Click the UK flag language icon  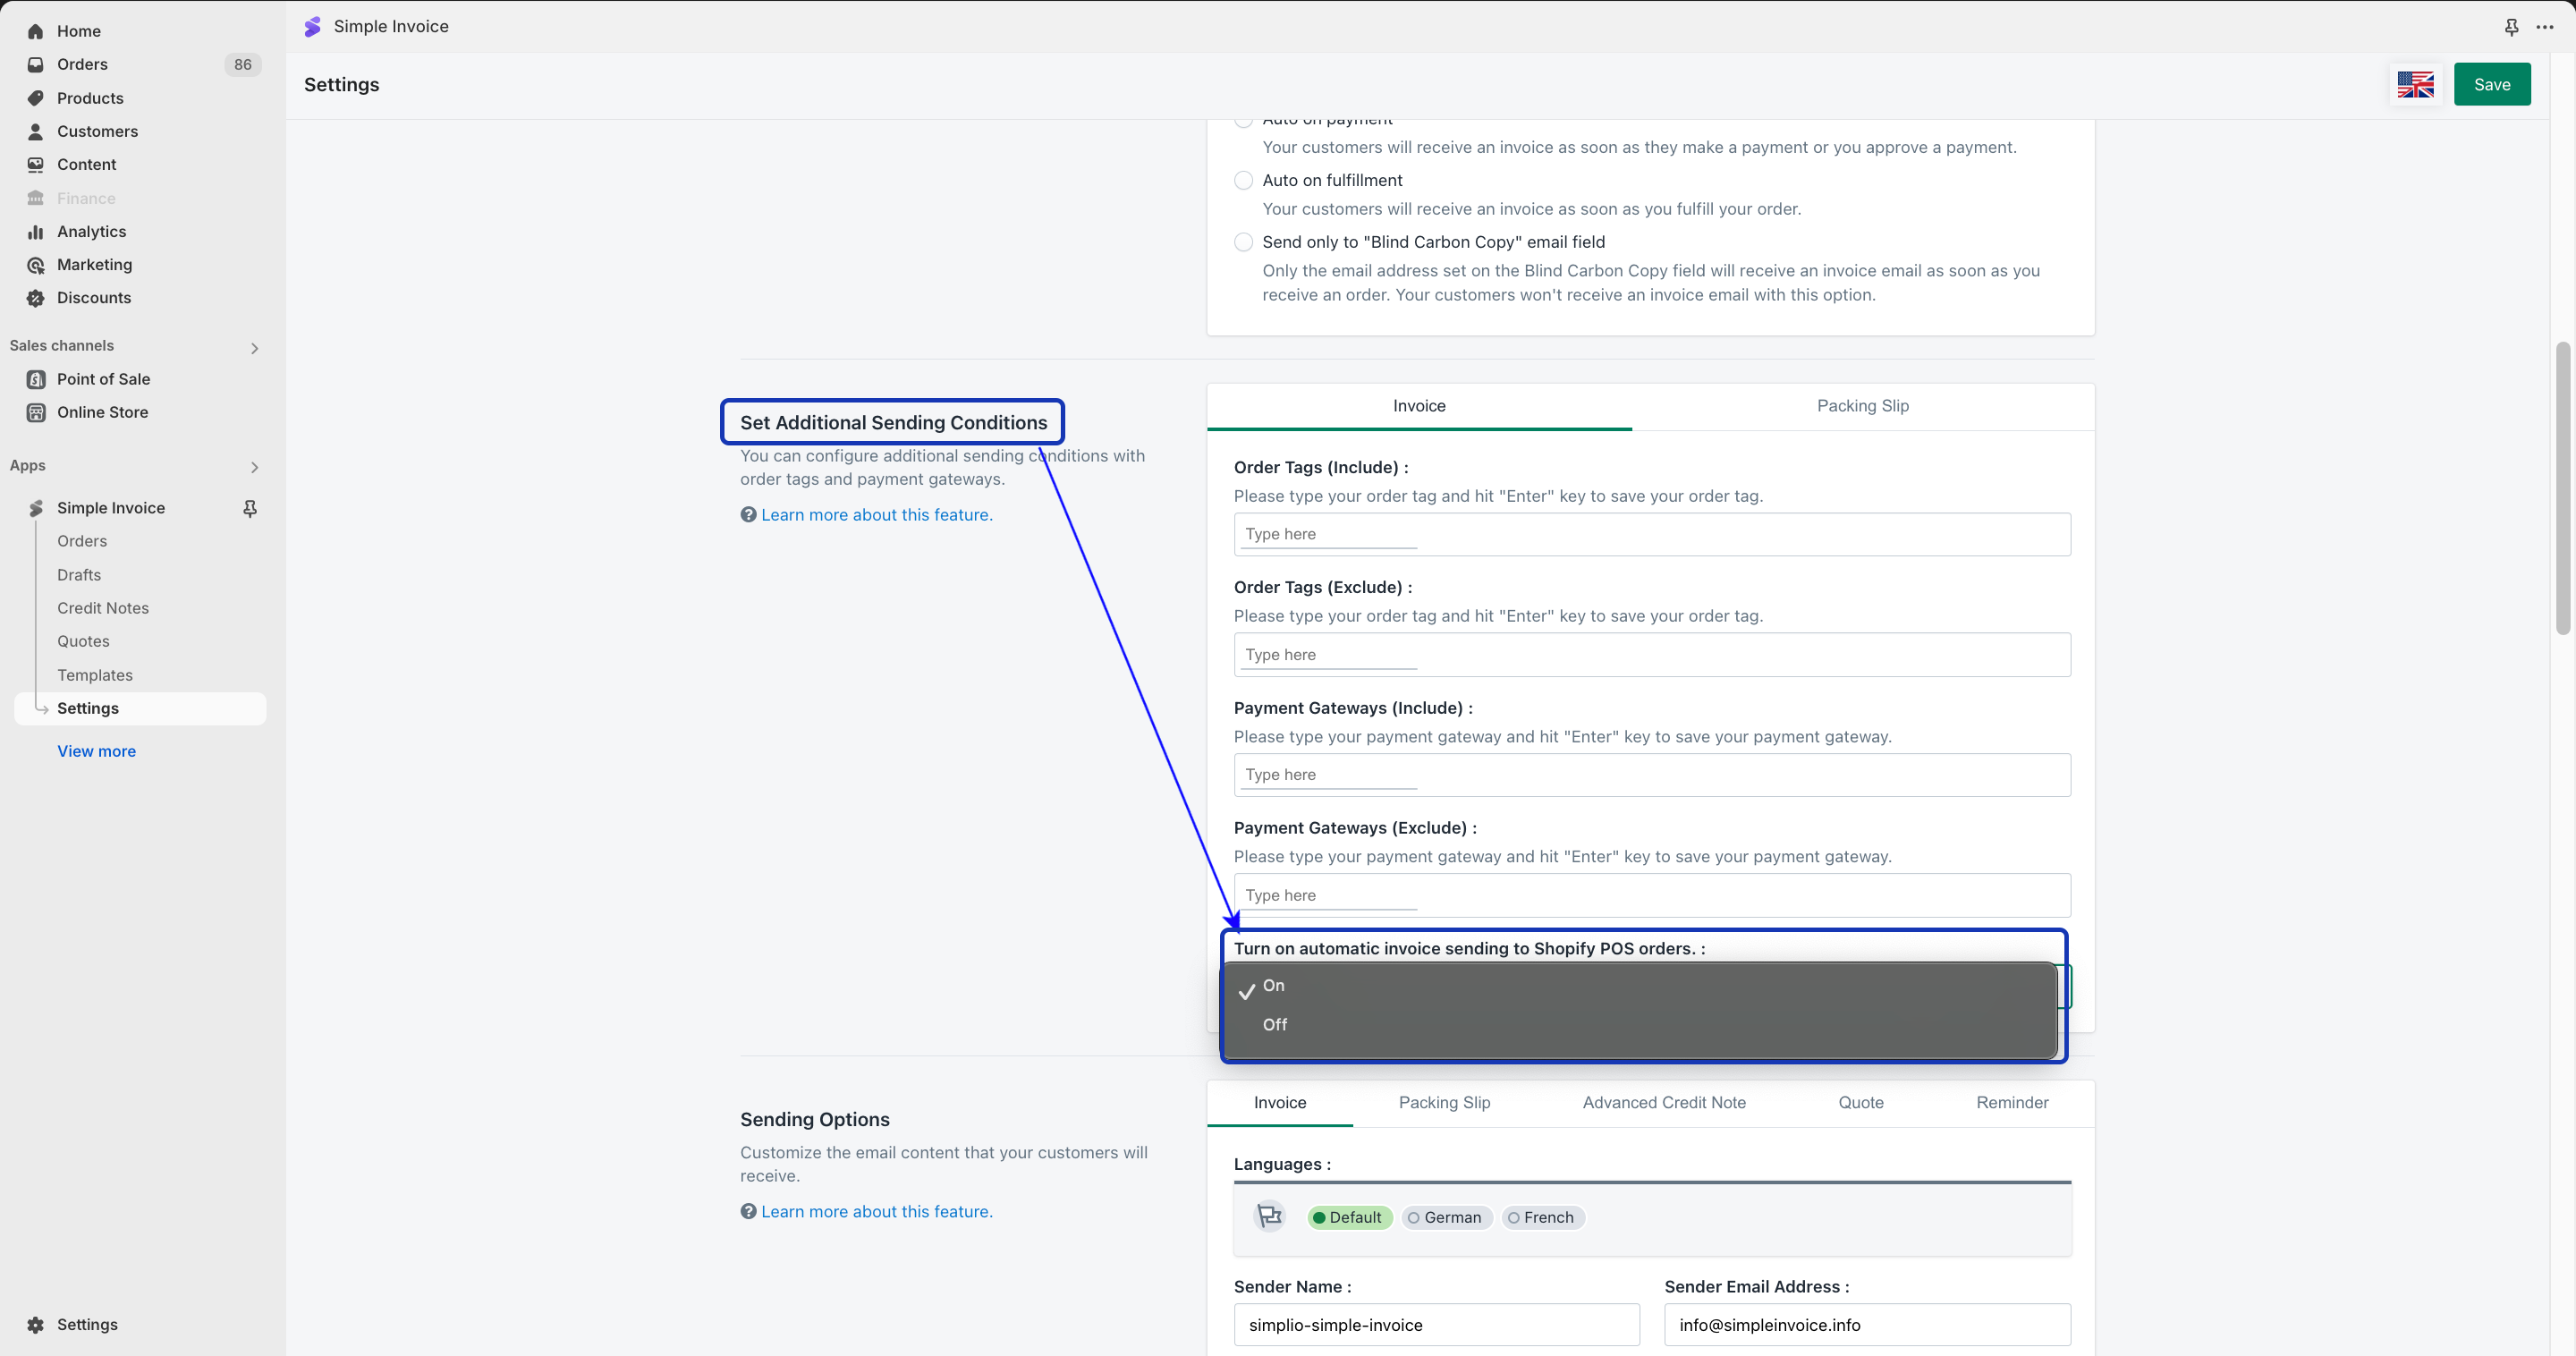[2415, 85]
